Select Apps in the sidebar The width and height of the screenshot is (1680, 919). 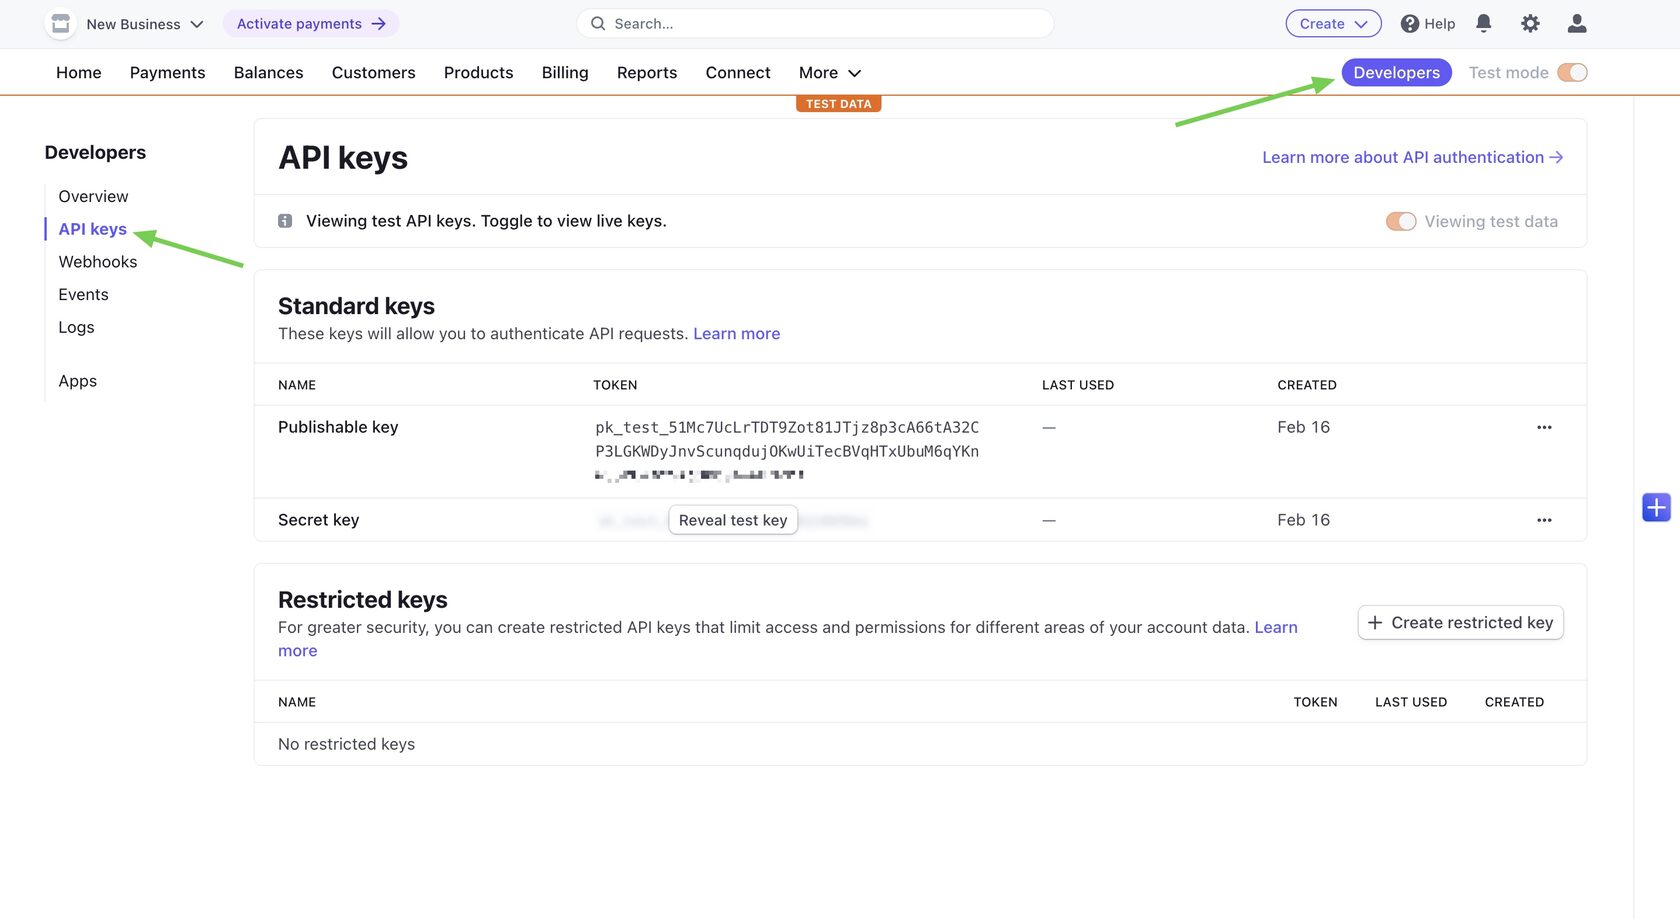coord(77,381)
